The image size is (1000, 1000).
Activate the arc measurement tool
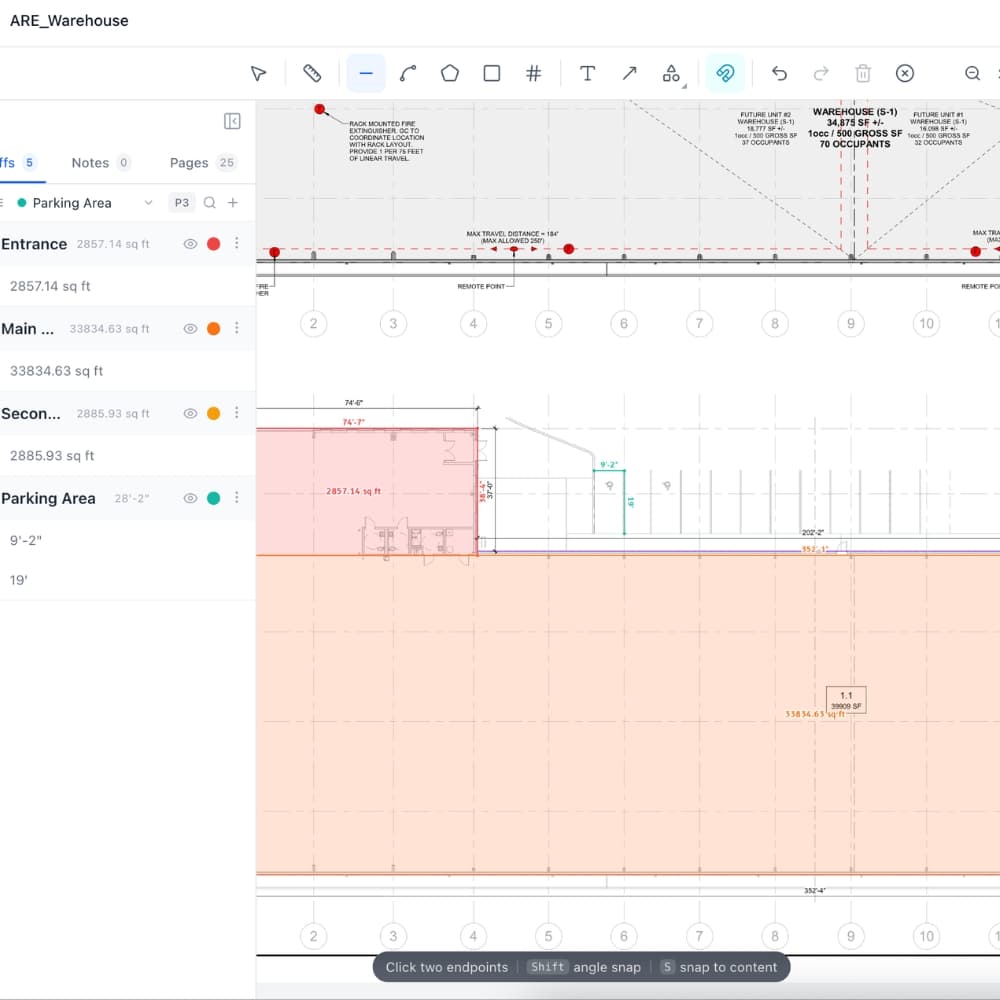click(x=408, y=73)
